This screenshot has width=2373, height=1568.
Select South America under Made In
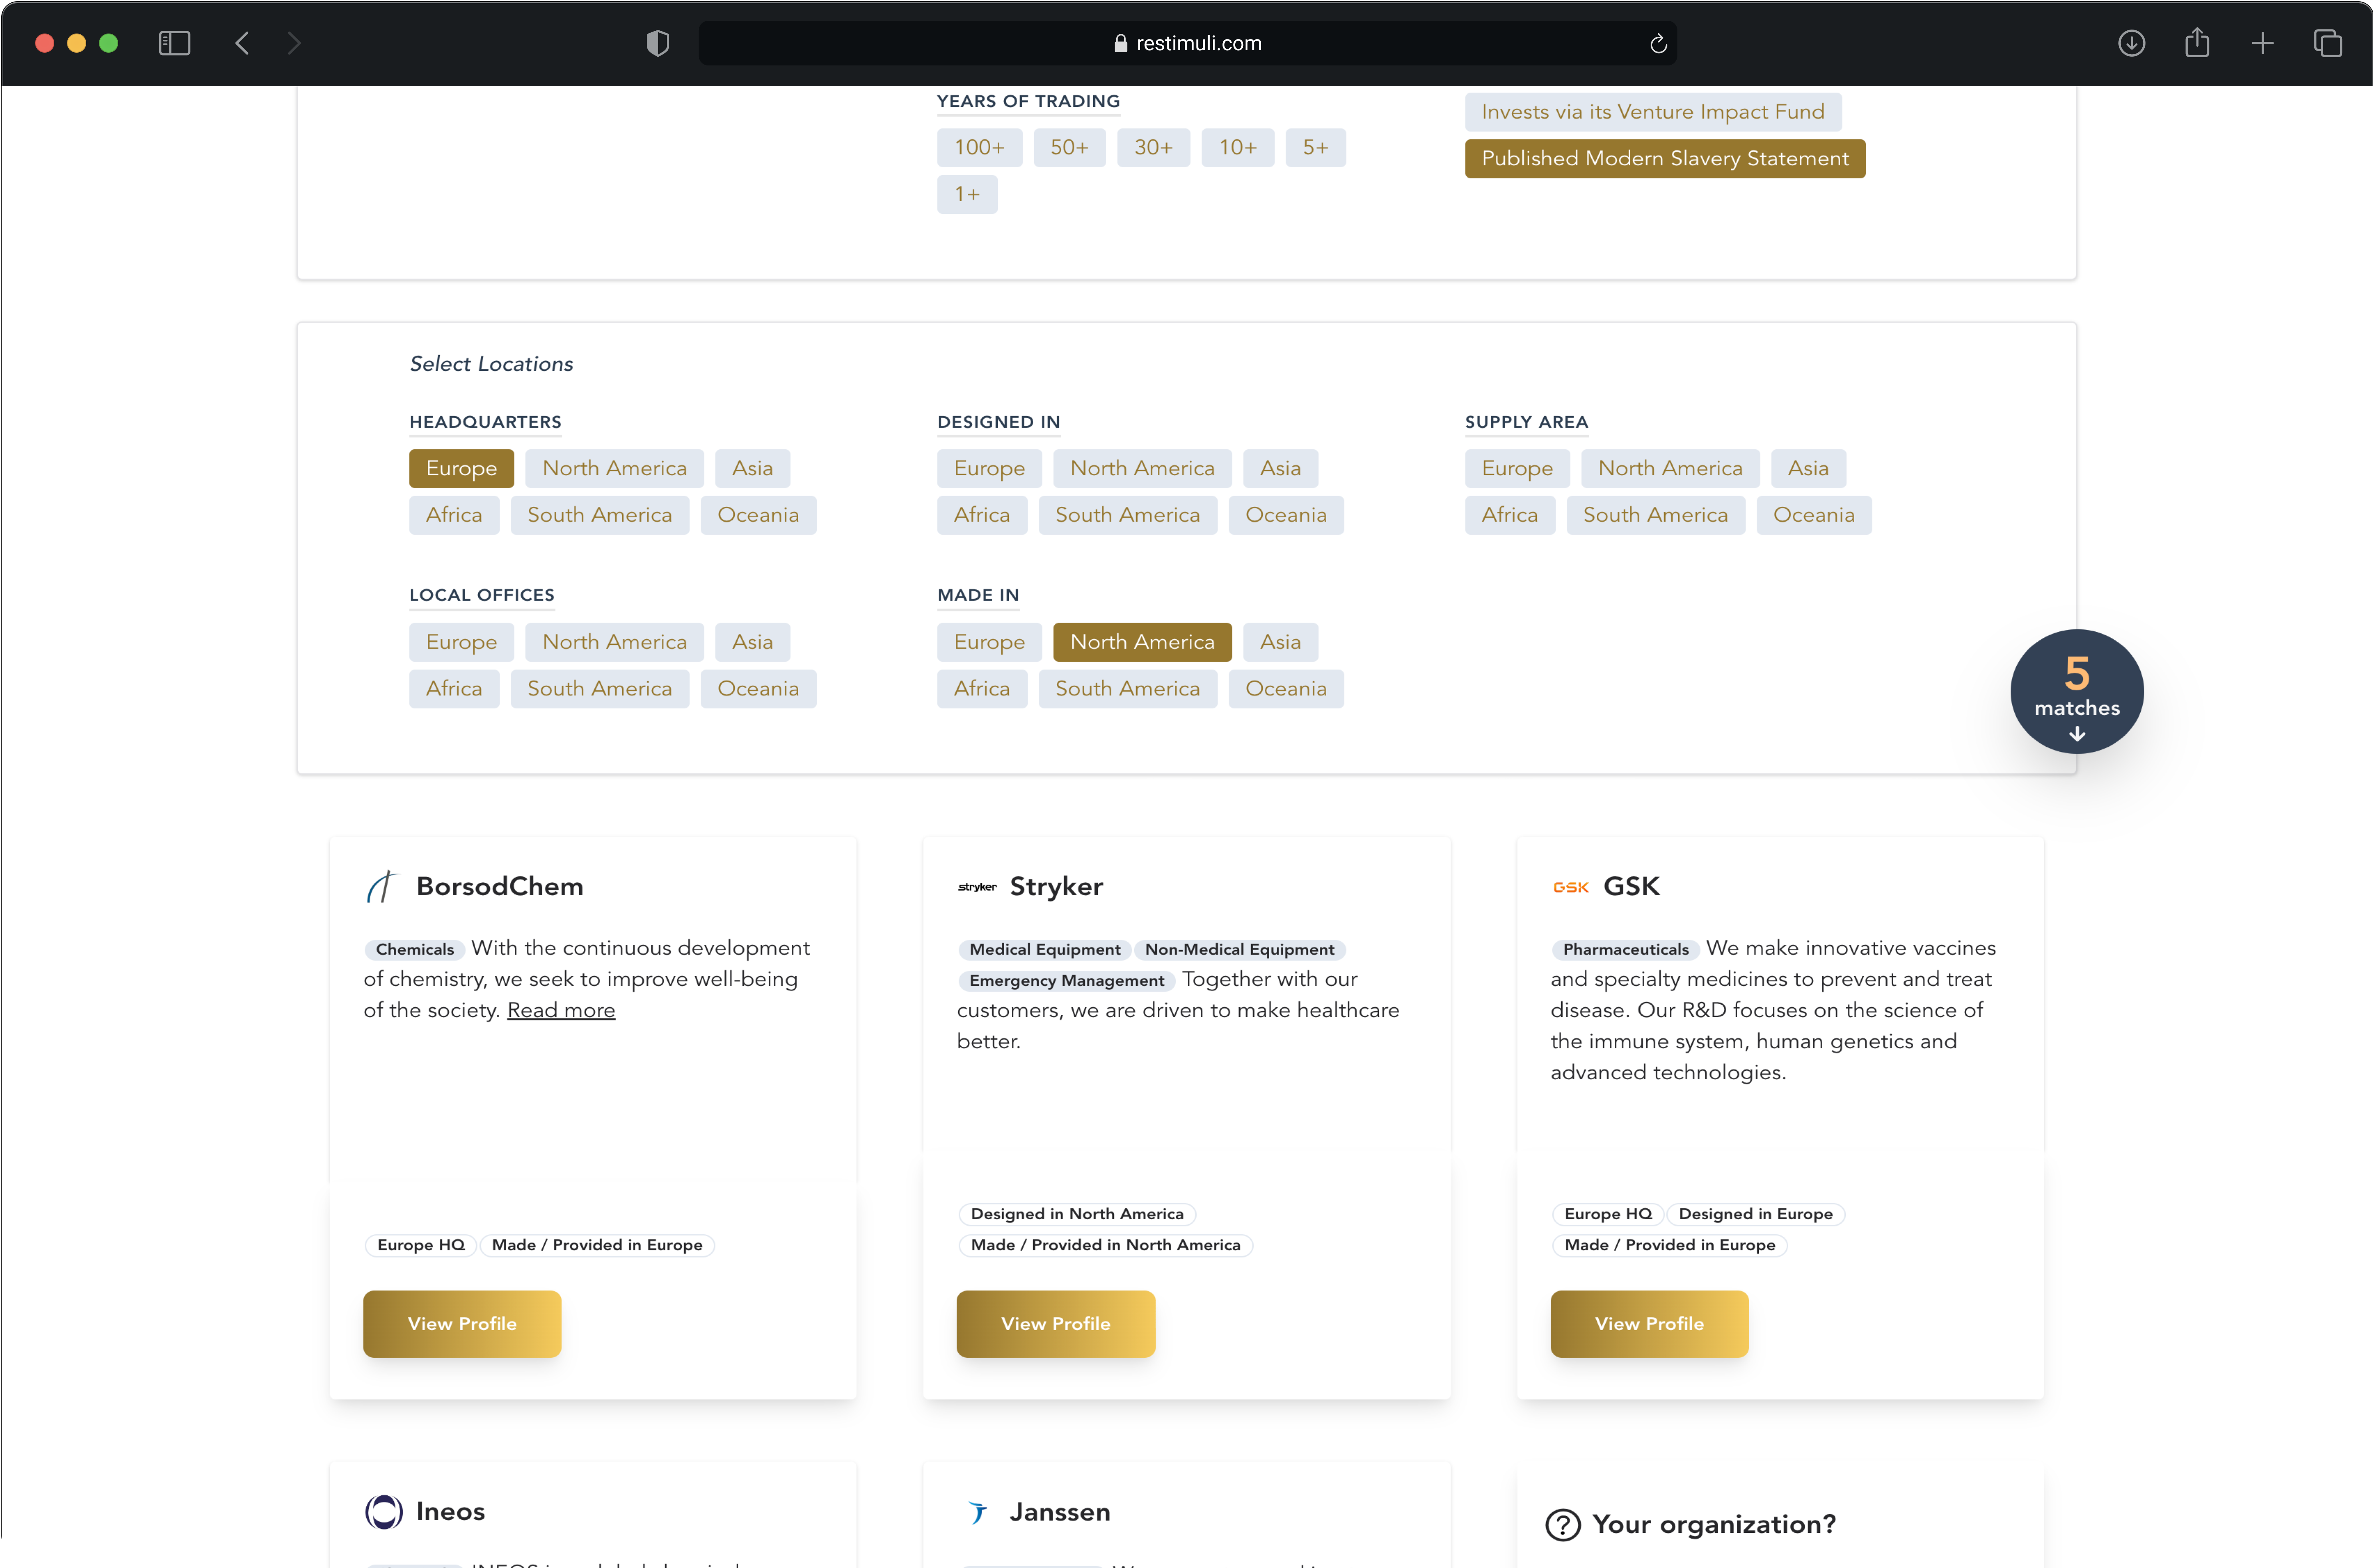[x=1127, y=689]
